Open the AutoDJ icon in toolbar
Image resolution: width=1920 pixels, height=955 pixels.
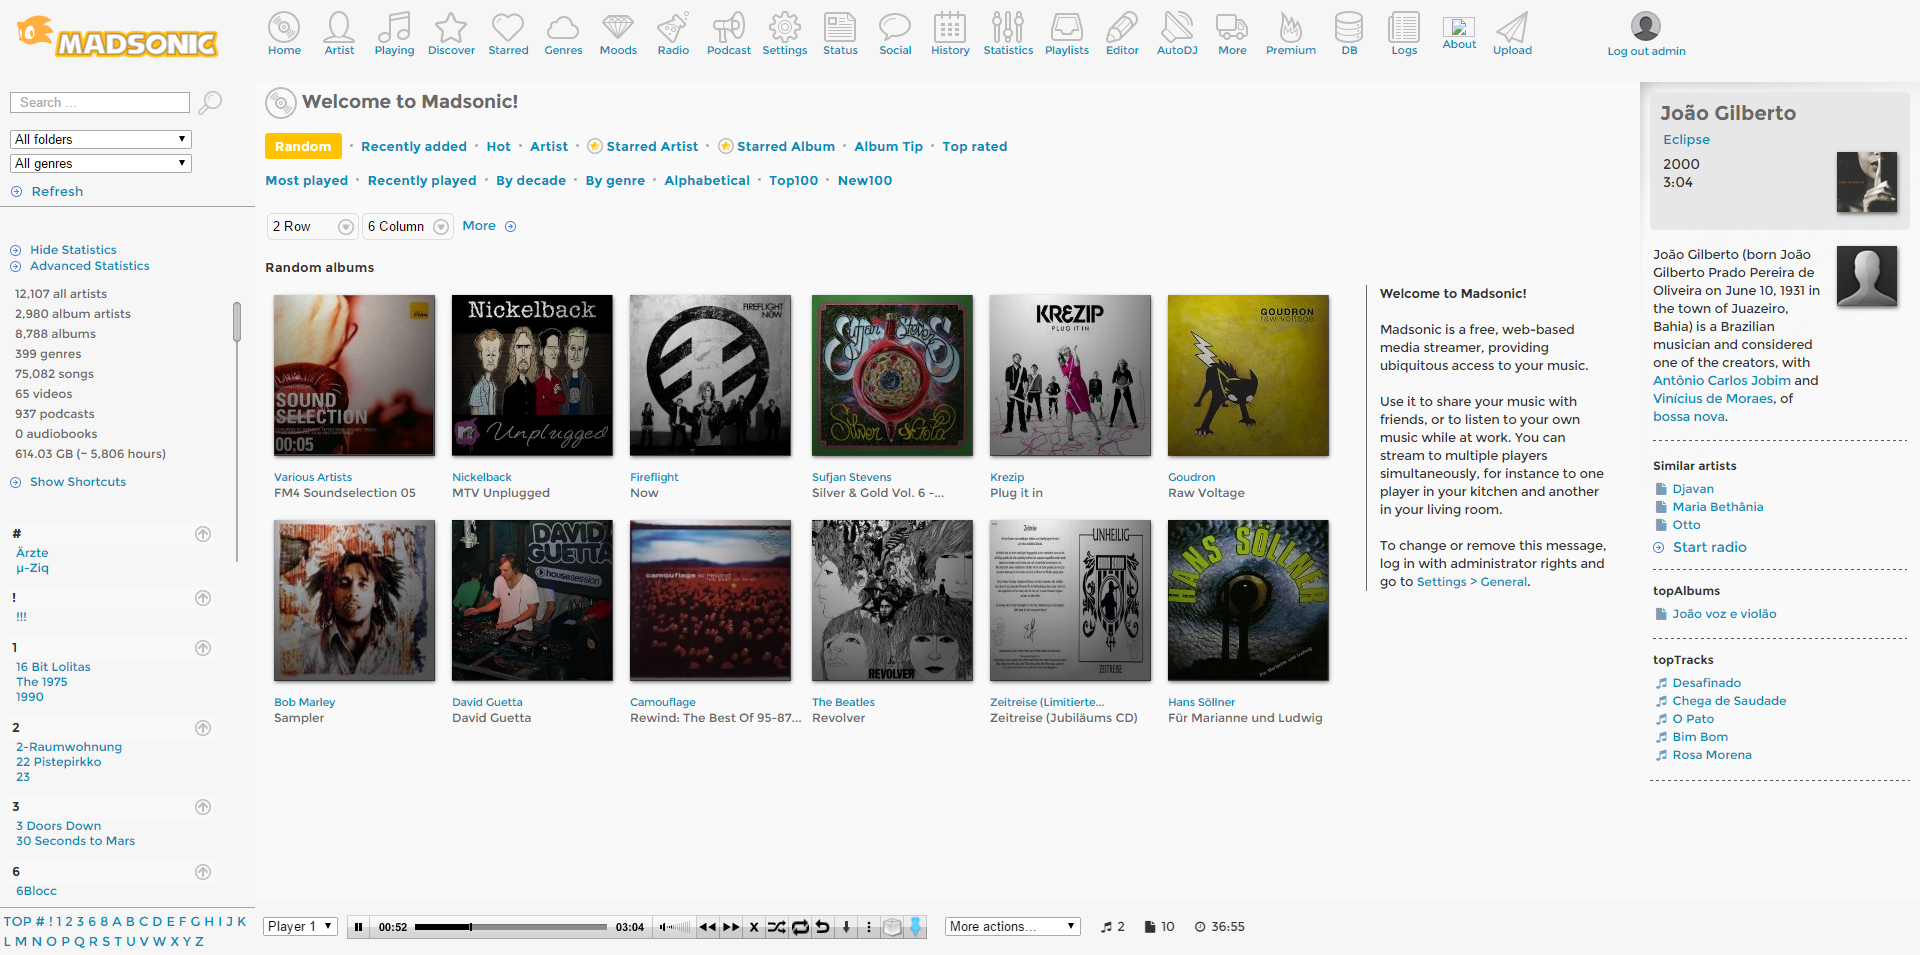click(x=1176, y=33)
